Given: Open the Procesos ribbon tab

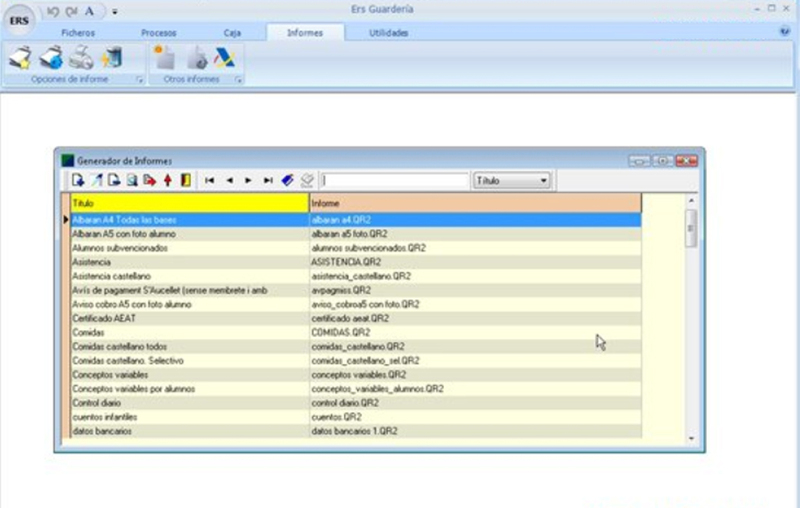Looking at the screenshot, I should (x=159, y=33).
